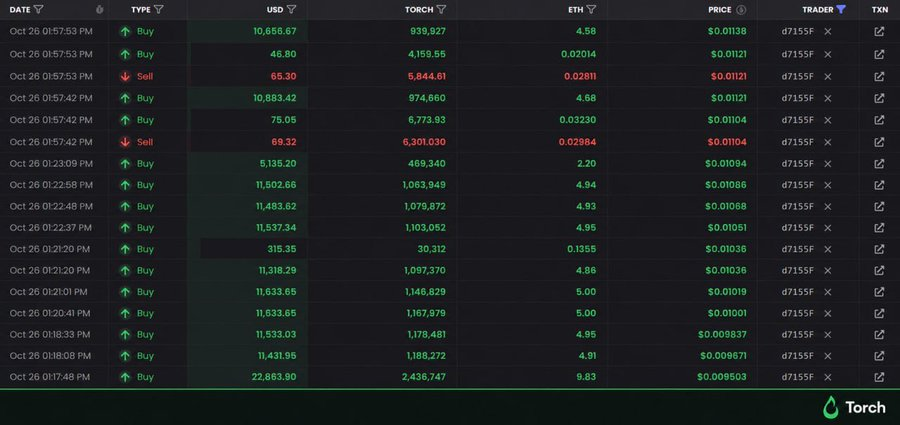Click the ETH value 0.1355
900x425 pixels.
coord(581,249)
